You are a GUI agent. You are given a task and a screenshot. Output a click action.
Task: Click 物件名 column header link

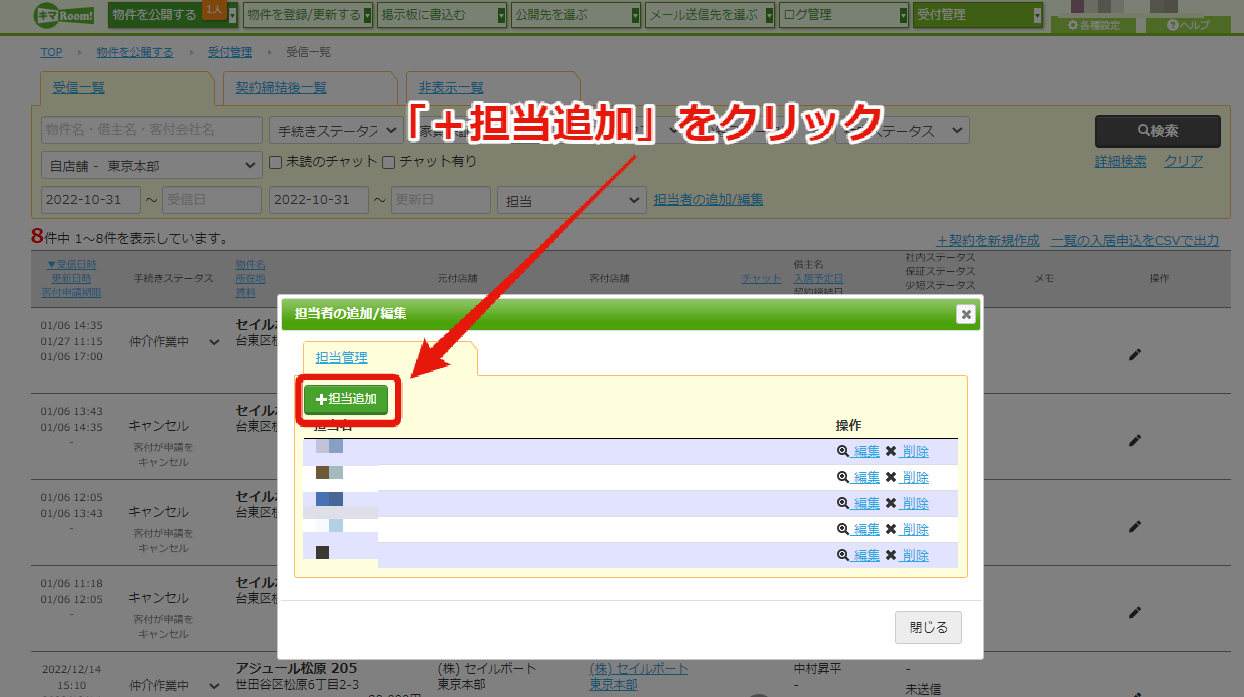point(250,265)
